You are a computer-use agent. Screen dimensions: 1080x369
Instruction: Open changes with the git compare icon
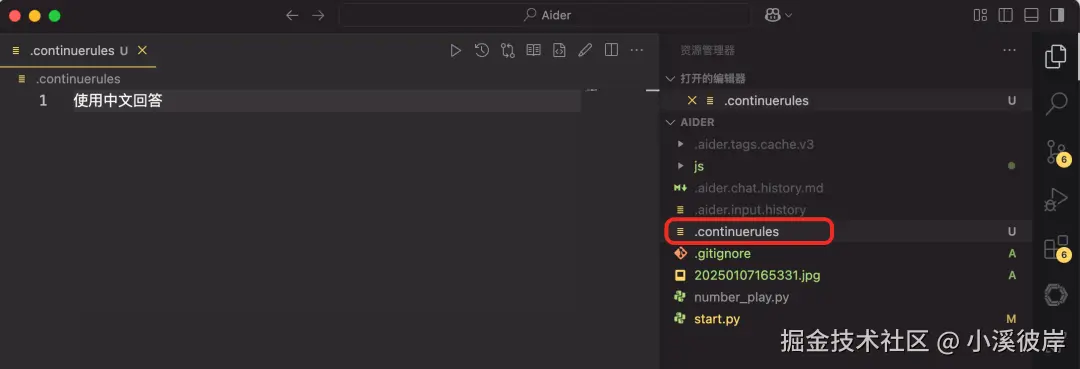pos(508,50)
